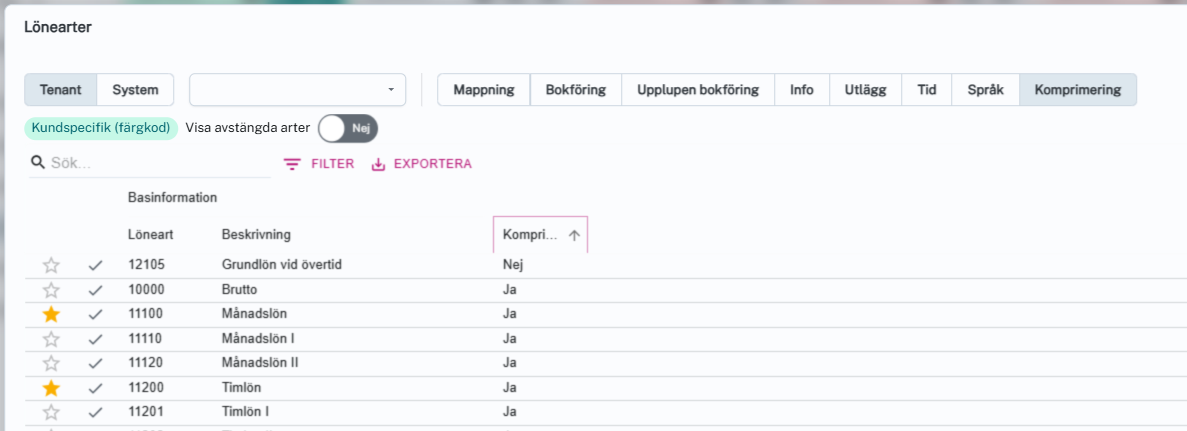
Task: Click the checkmark on 11120 Månadslön II row
Action: coord(96,363)
